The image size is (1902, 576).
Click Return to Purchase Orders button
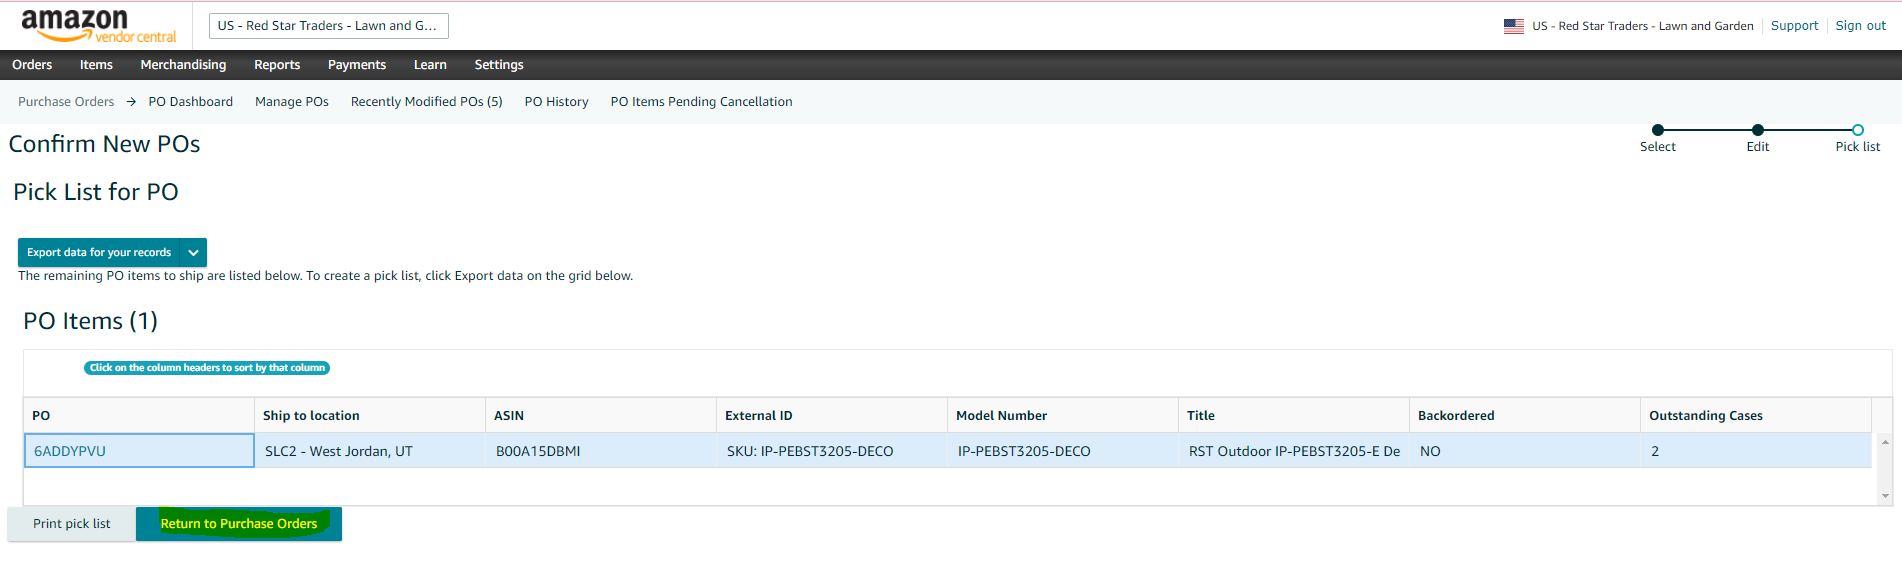point(239,524)
